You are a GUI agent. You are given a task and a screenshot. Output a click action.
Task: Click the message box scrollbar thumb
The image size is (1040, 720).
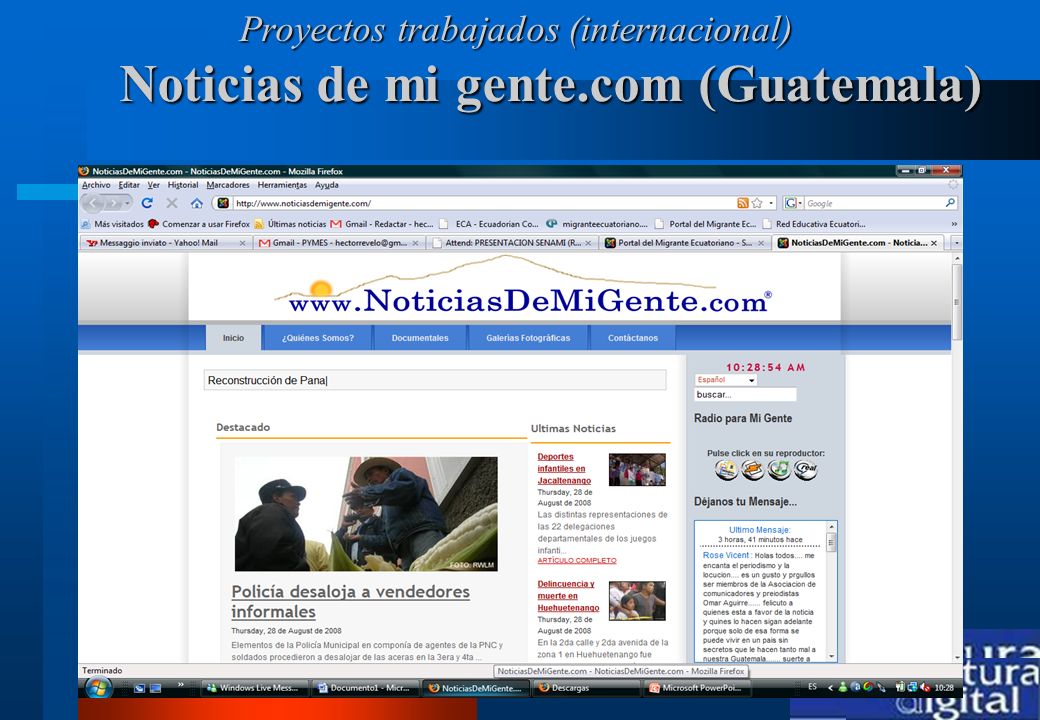[830, 544]
